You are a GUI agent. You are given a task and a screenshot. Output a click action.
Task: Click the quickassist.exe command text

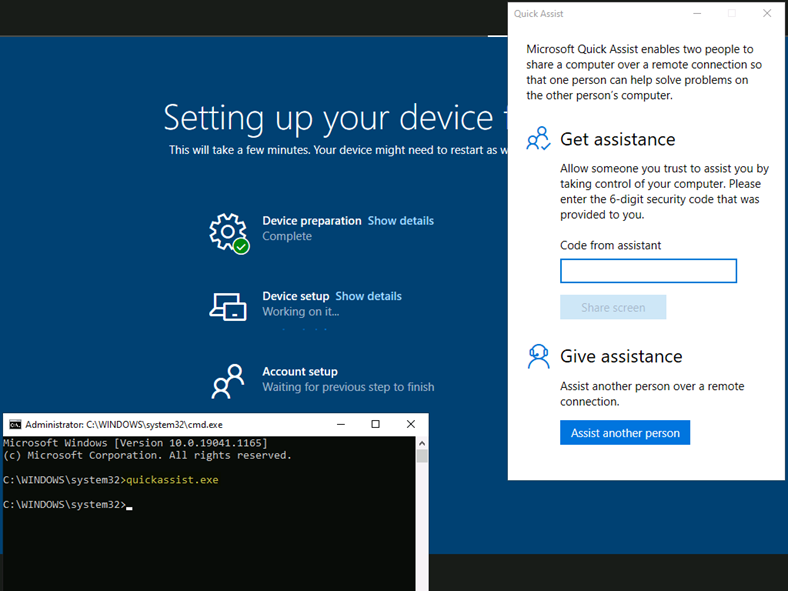pyautogui.click(x=172, y=480)
